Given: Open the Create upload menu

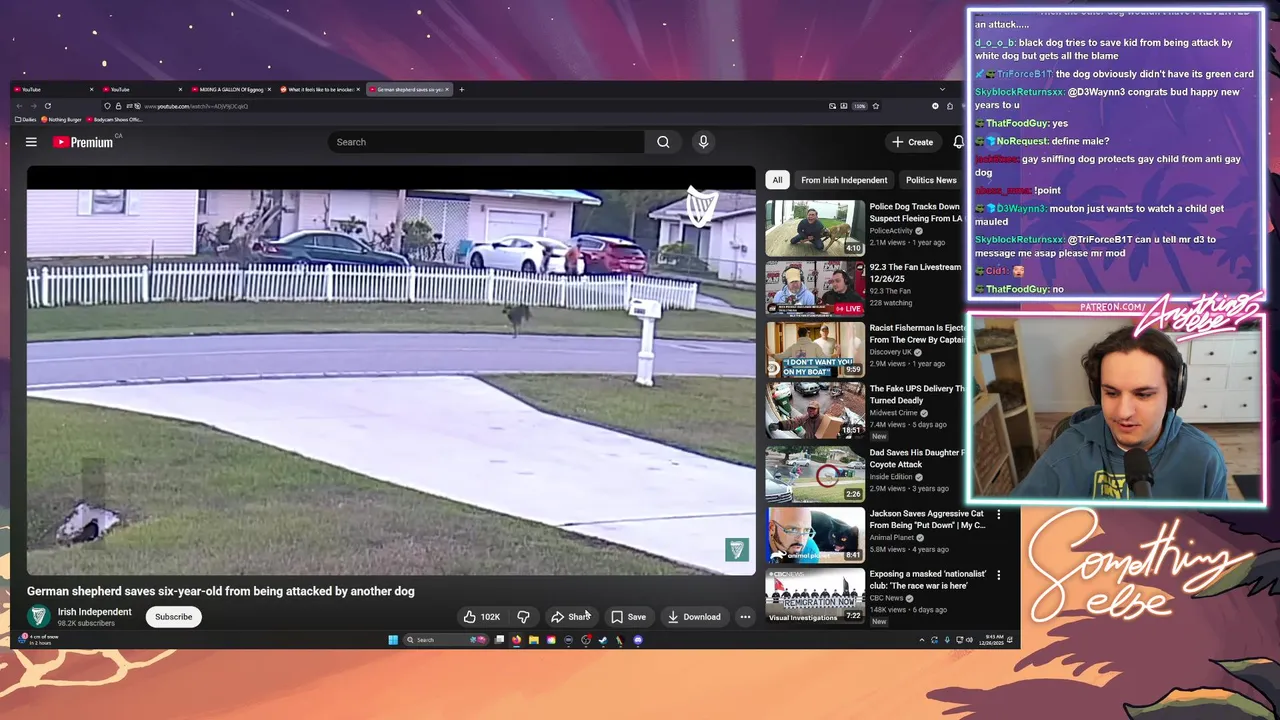Looking at the screenshot, I should pos(913,142).
